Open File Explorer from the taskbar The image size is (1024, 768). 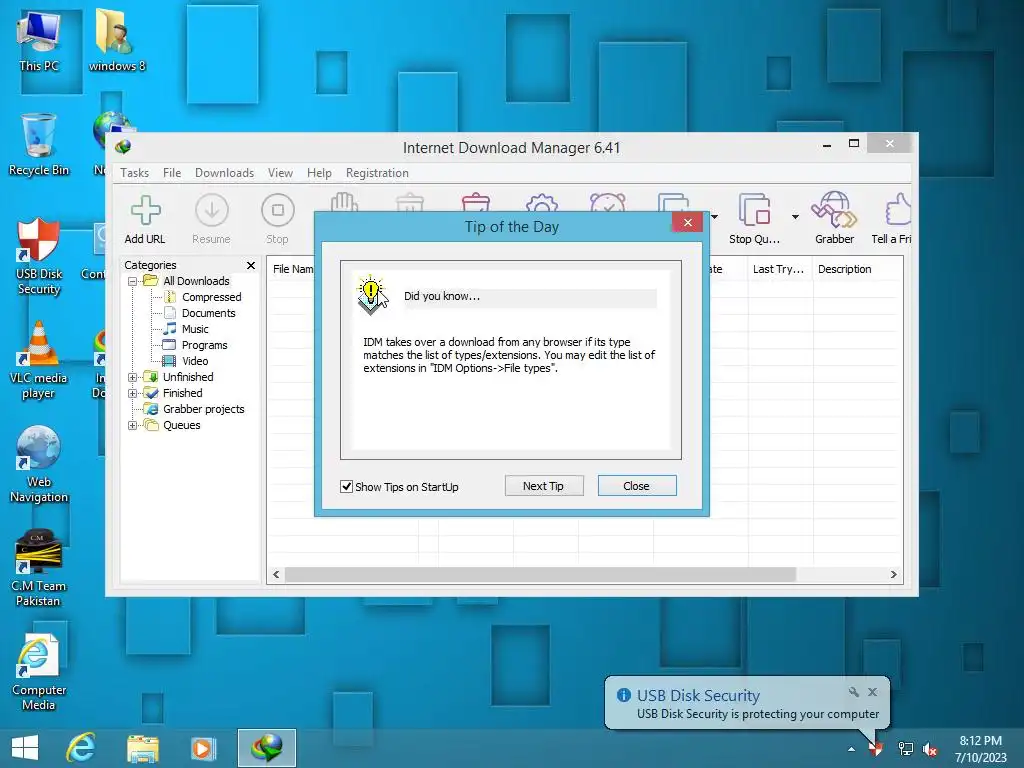pos(142,748)
